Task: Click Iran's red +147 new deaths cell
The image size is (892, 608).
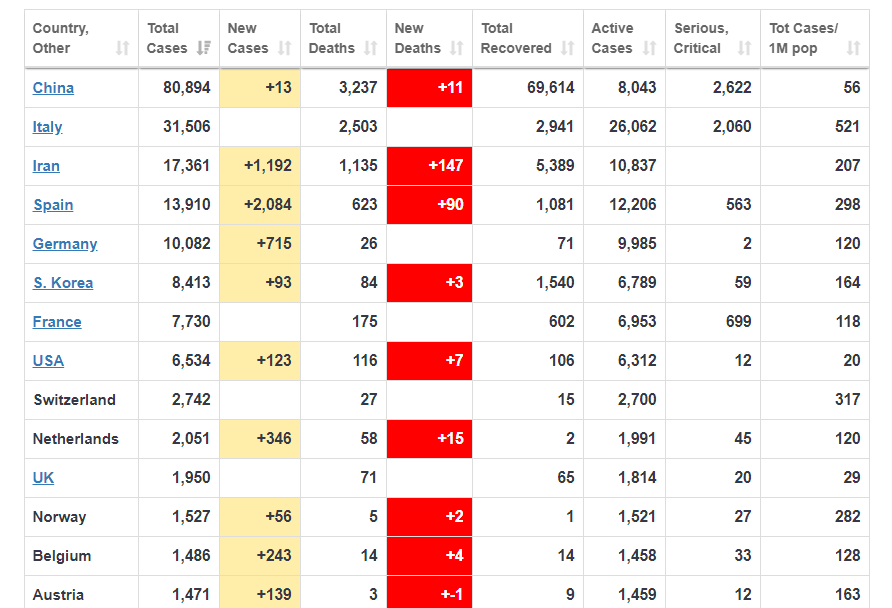Action: click(429, 166)
